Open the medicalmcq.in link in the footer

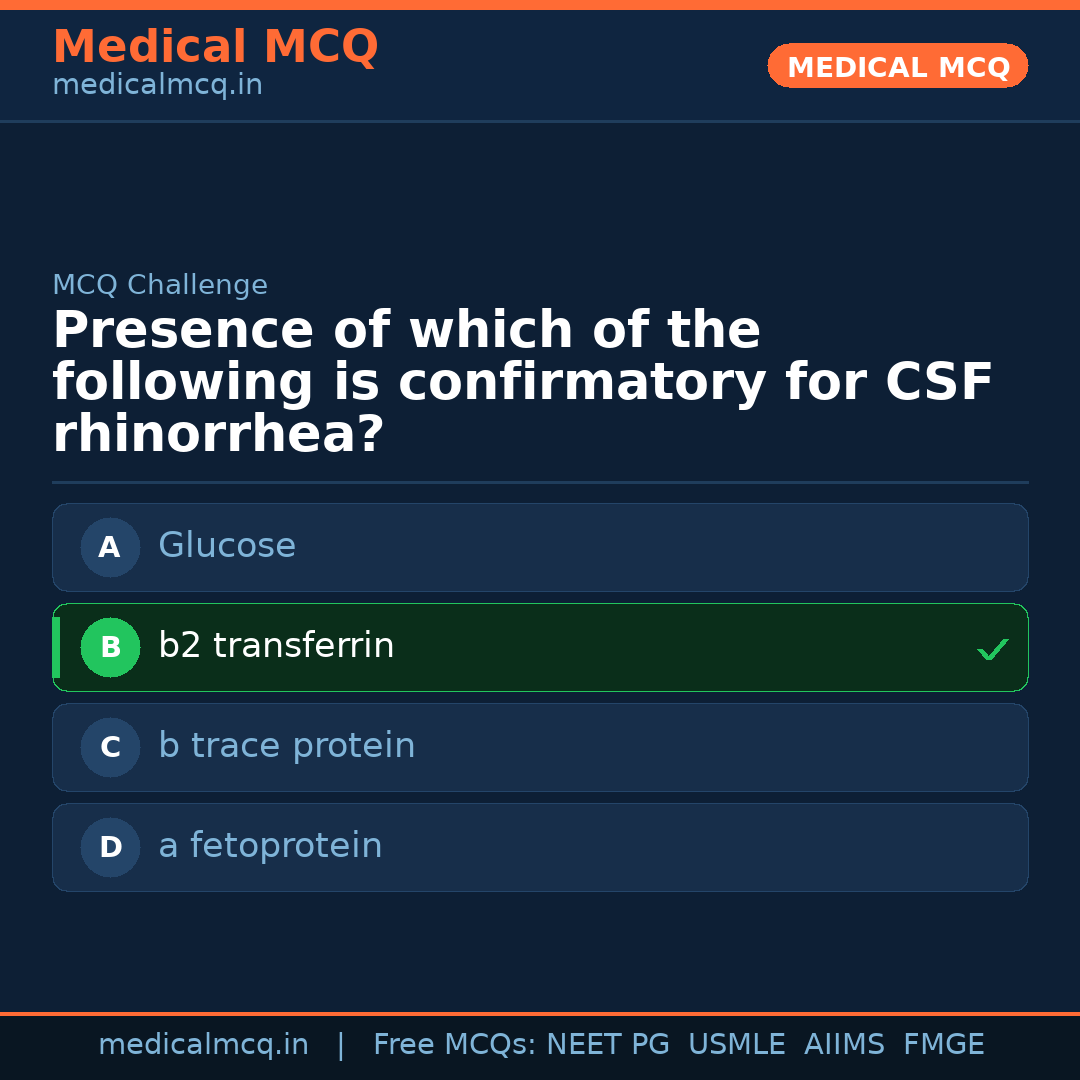pyautogui.click(x=203, y=1045)
